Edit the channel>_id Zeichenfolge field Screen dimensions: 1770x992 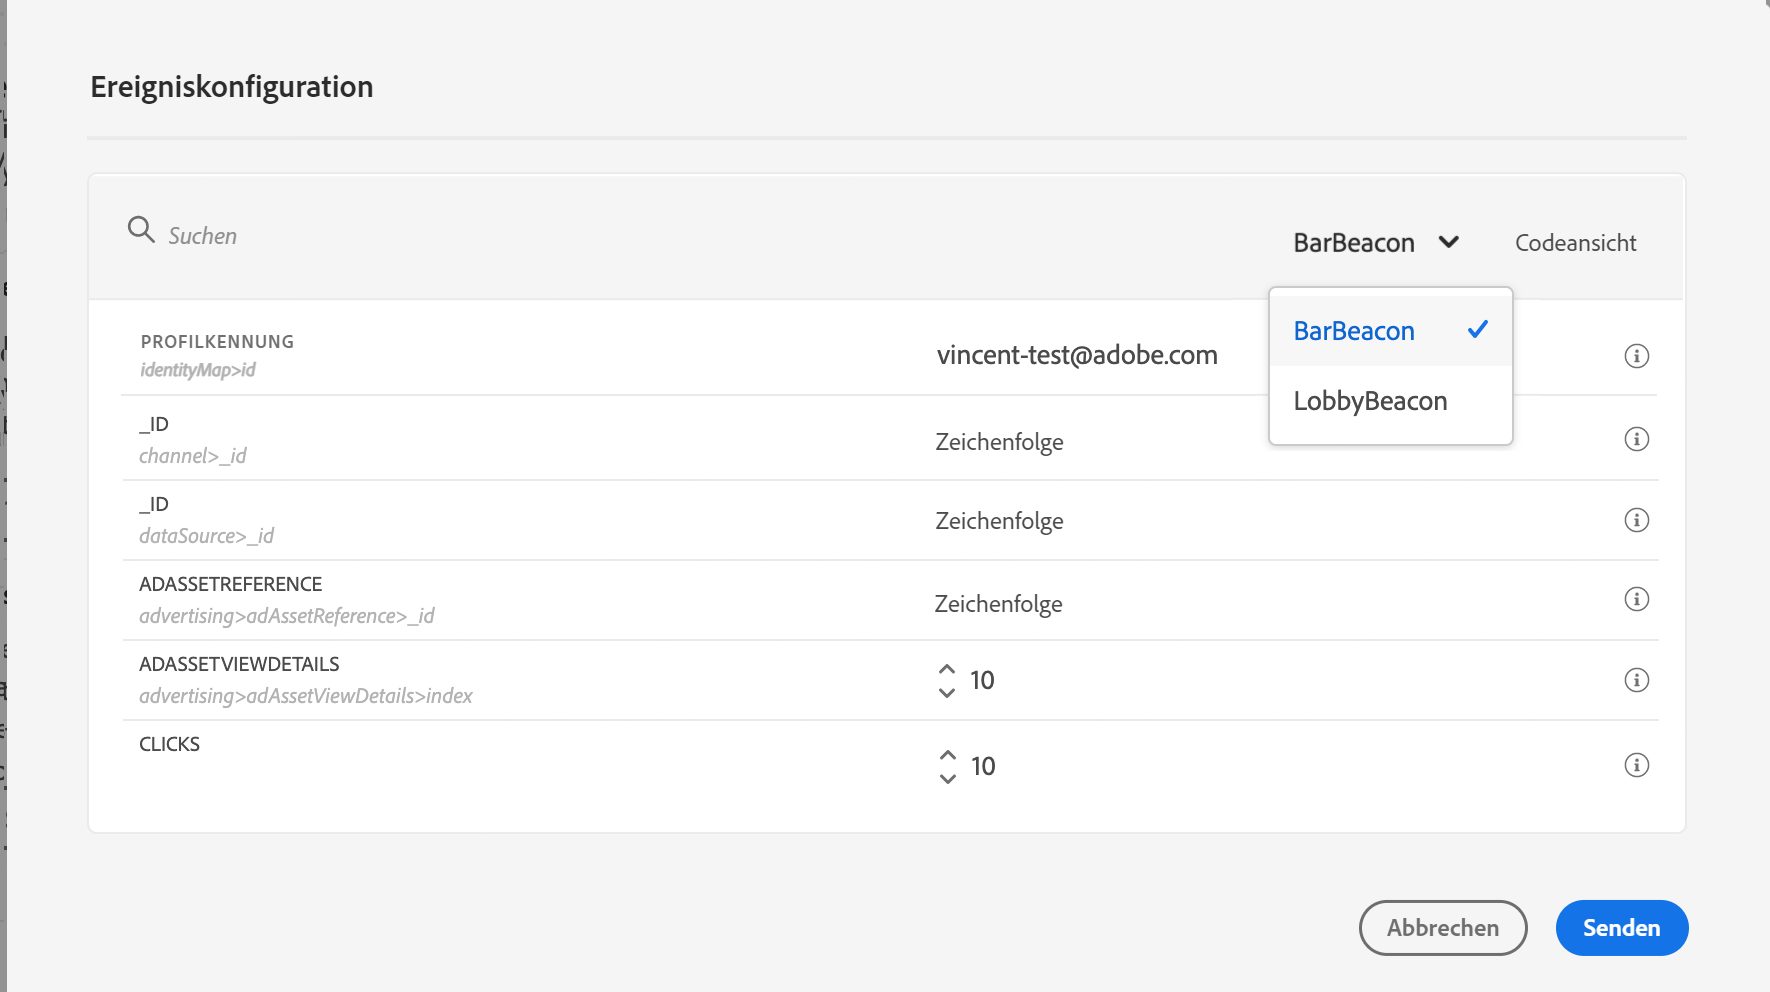point(999,442)
